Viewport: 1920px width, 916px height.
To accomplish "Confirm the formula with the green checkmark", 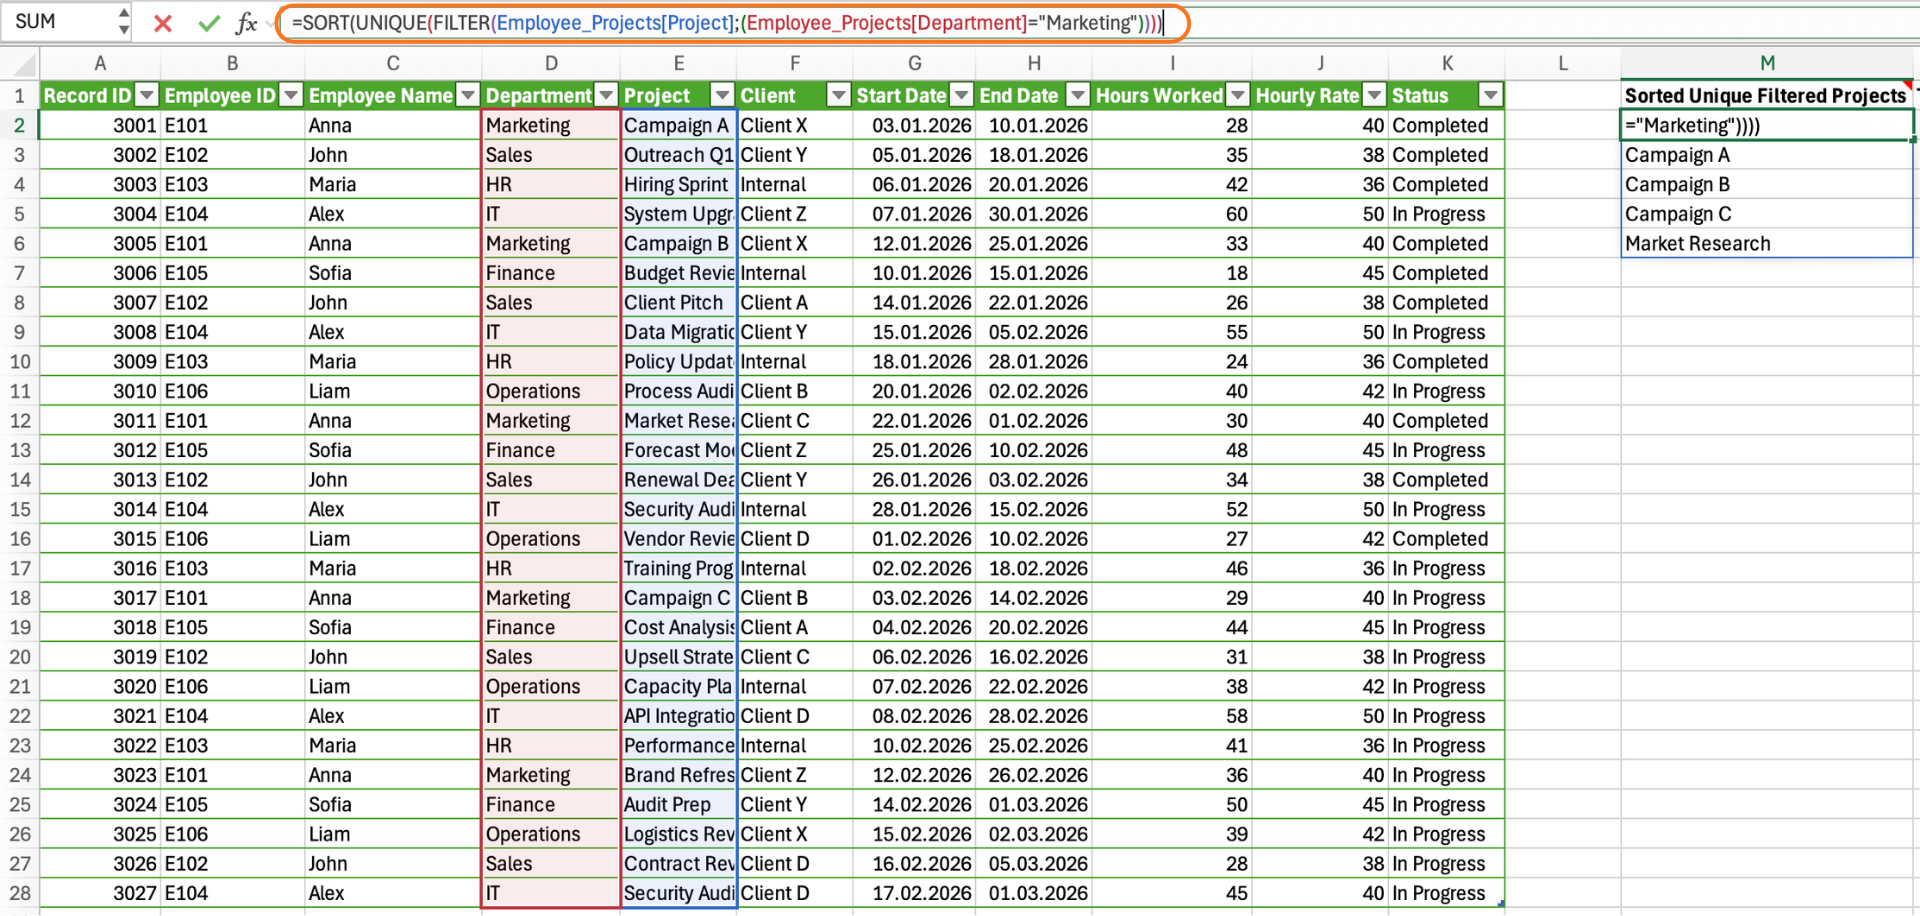I will tap(208, 23).
